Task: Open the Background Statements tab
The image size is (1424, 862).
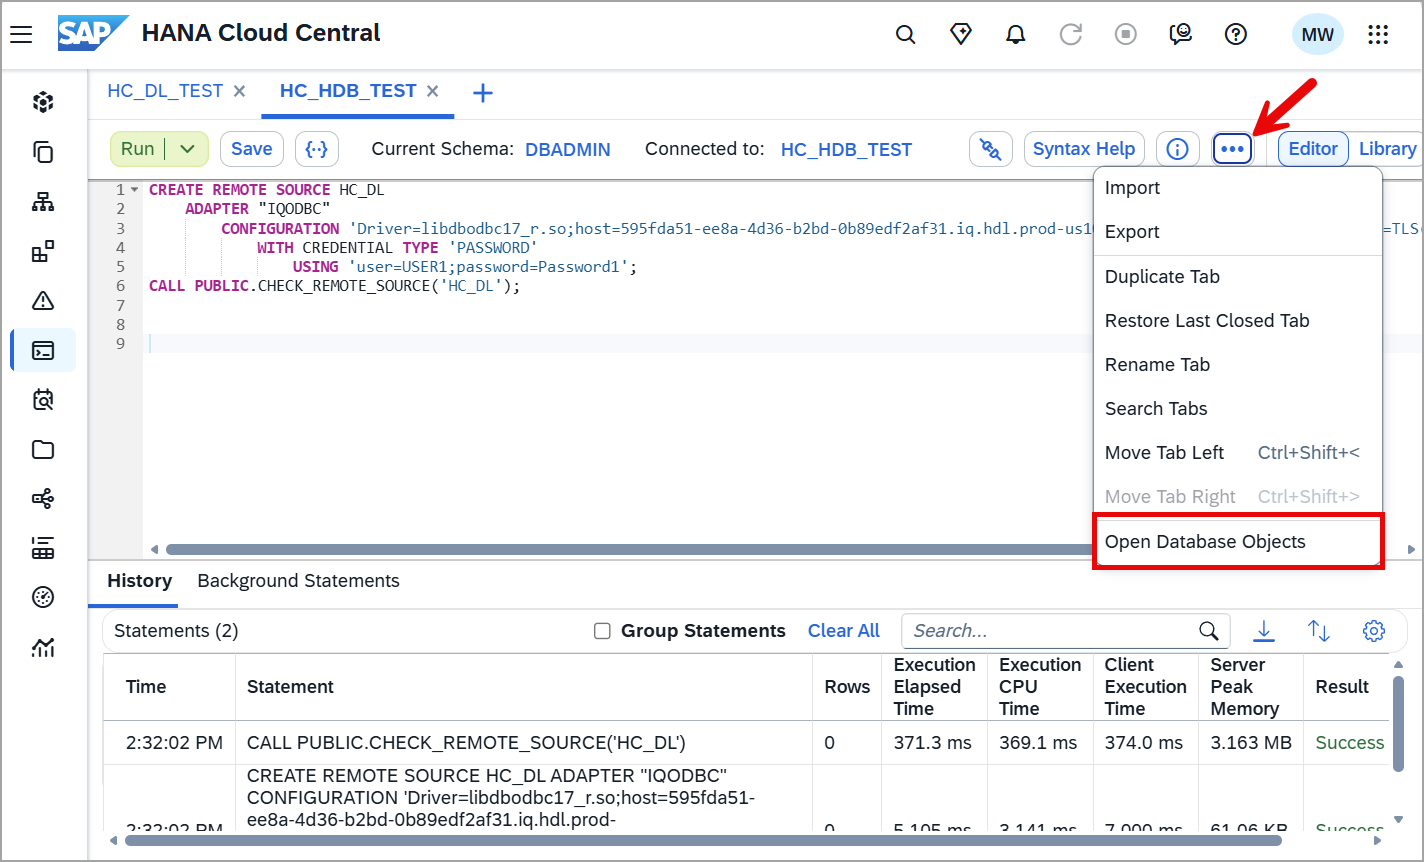Action: 298,581
